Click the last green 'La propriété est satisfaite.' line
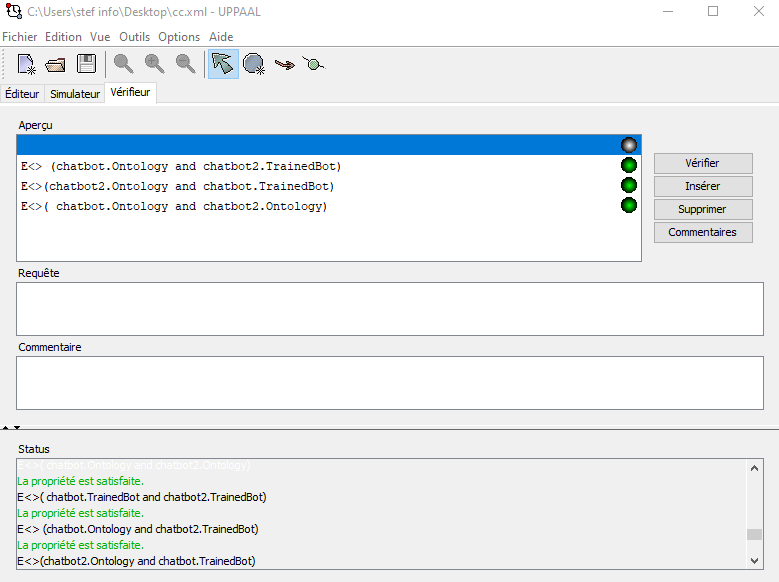The image size is (779, 582). coord(80,545)
